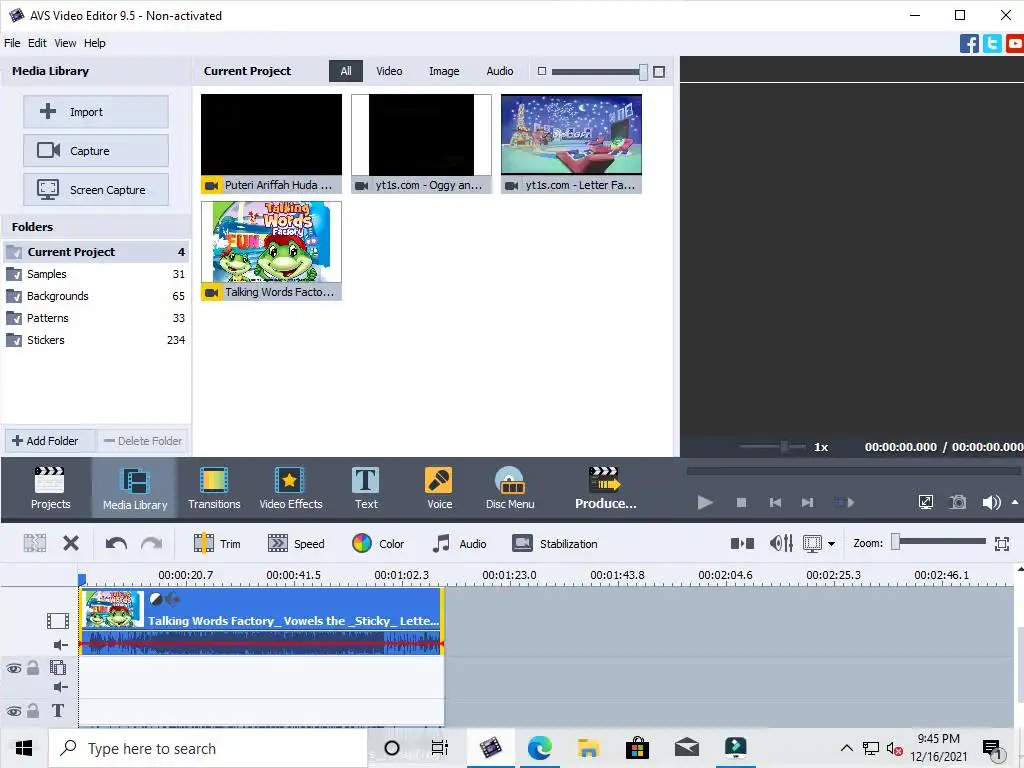Mute the preview volume speaker

tap(991, 502)
